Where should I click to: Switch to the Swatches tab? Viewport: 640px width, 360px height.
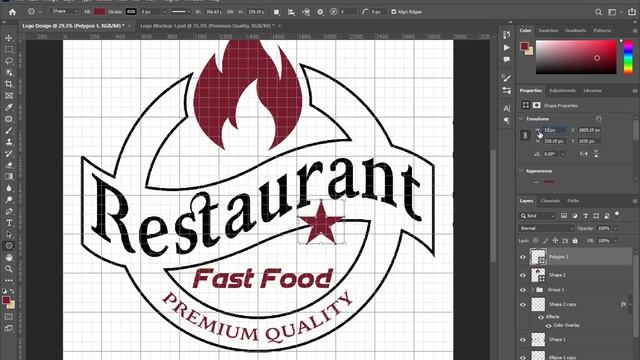[x=548, y=31]
